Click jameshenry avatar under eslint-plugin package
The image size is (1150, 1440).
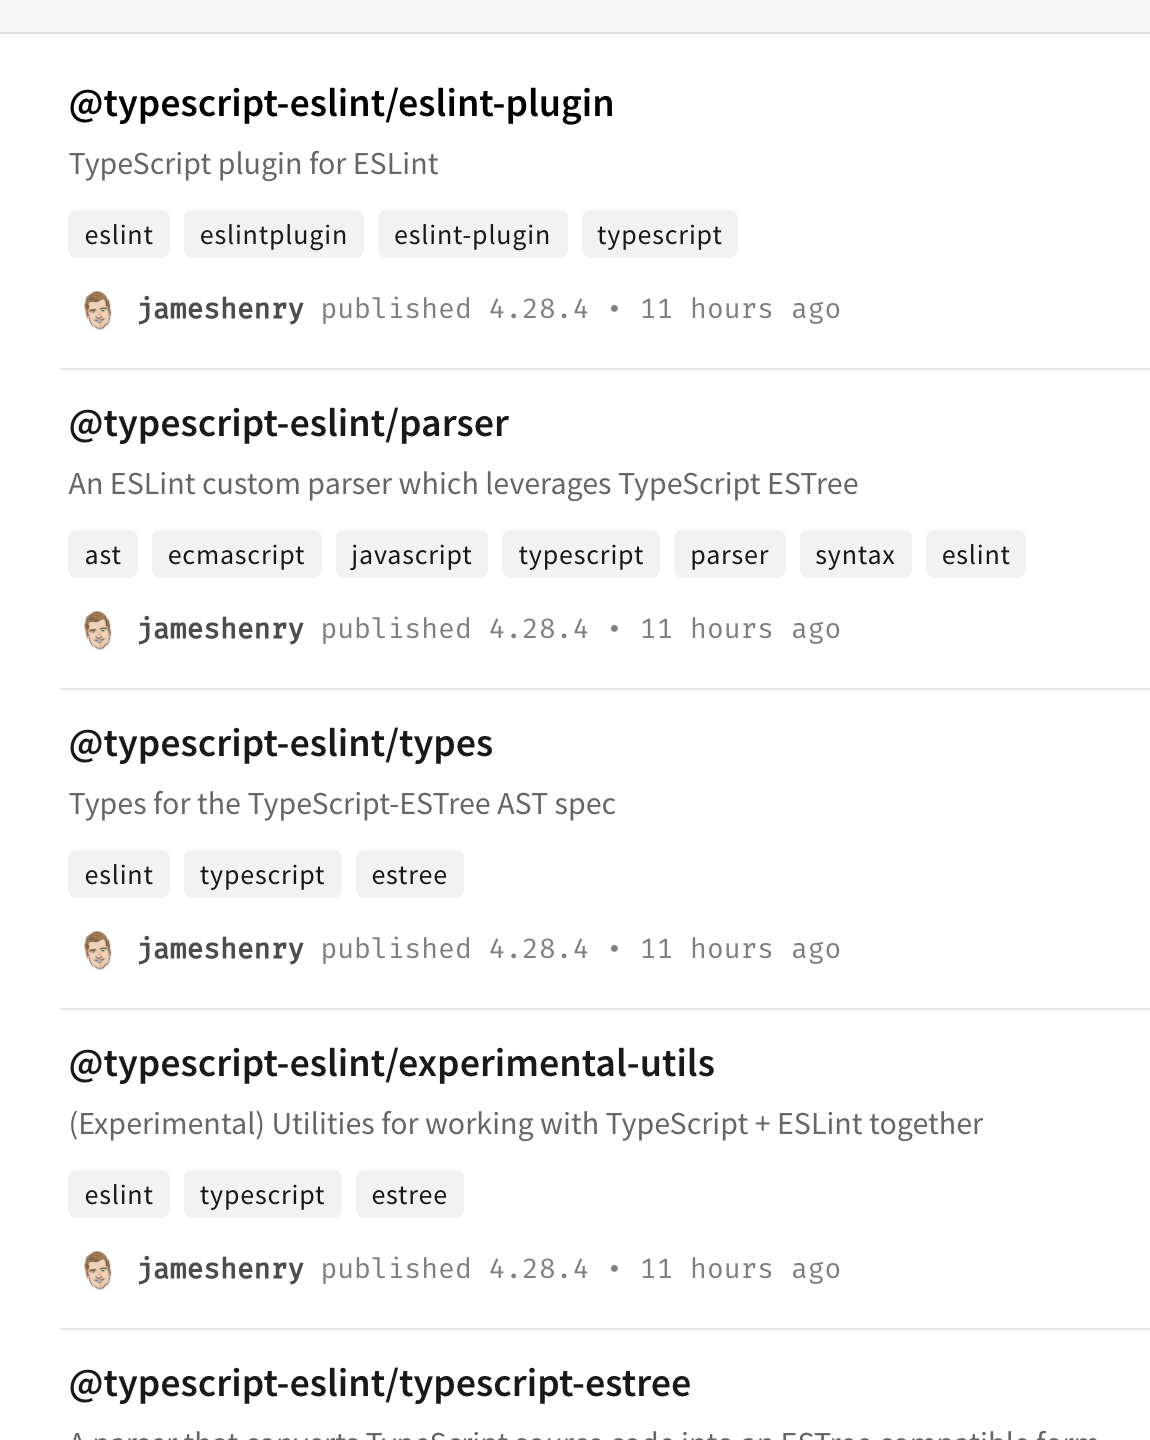(98, 310)
